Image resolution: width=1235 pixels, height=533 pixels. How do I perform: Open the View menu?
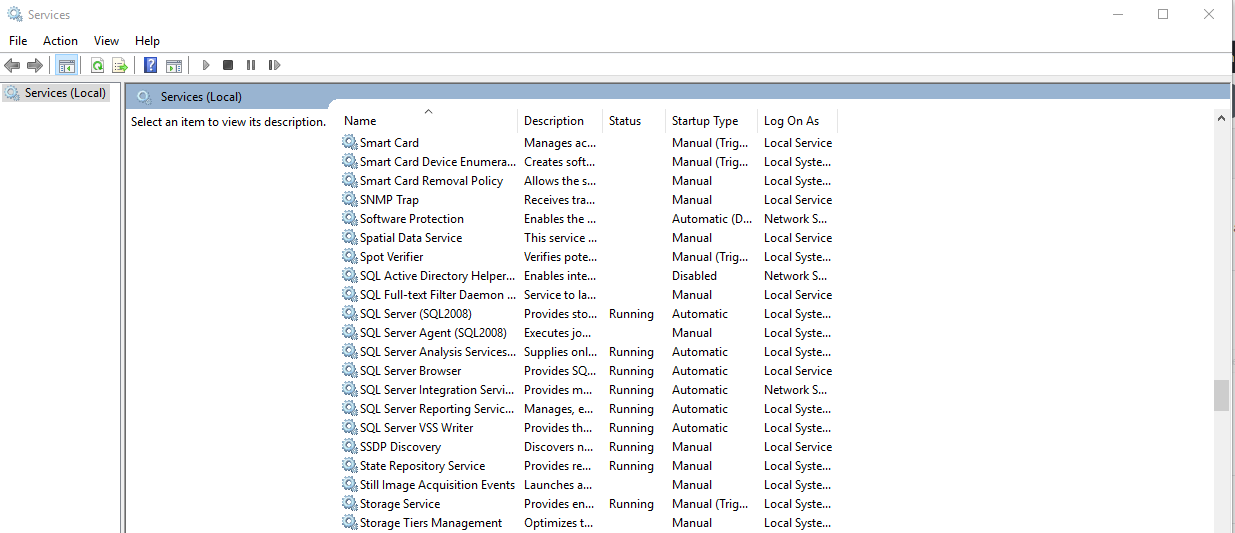click(106, 41)
